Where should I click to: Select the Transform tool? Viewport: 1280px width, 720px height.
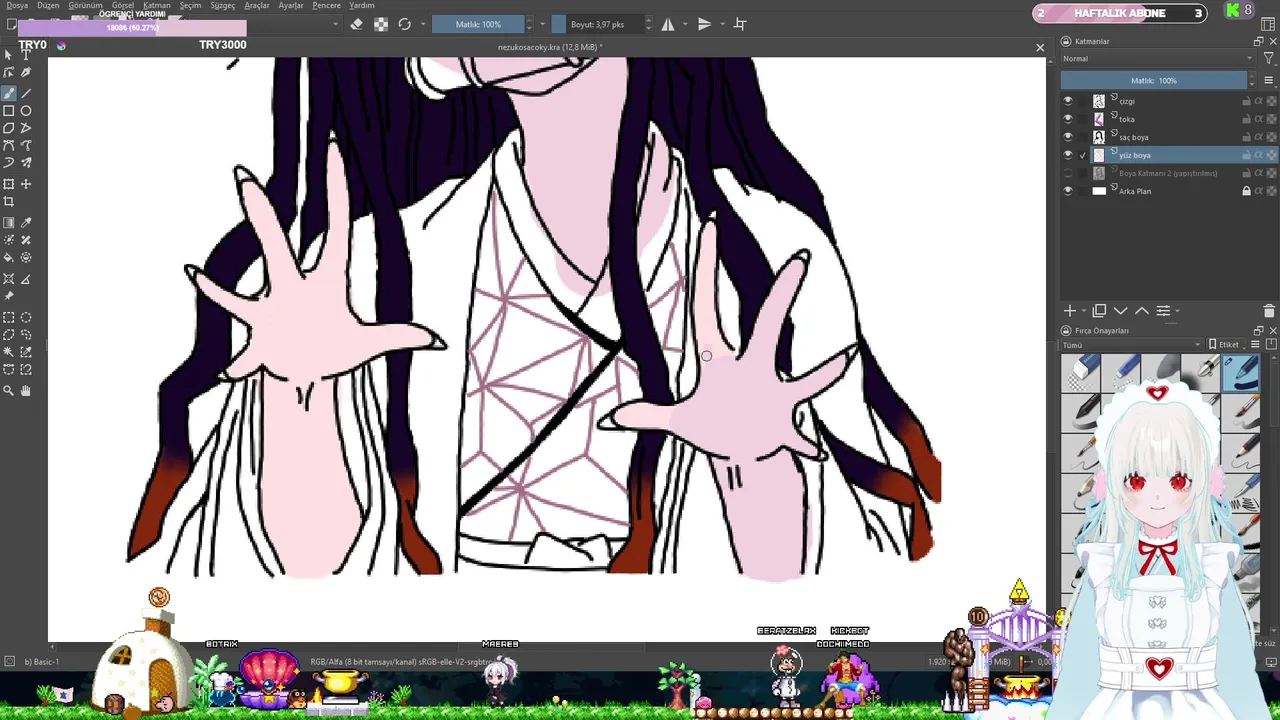pos(9,184)
